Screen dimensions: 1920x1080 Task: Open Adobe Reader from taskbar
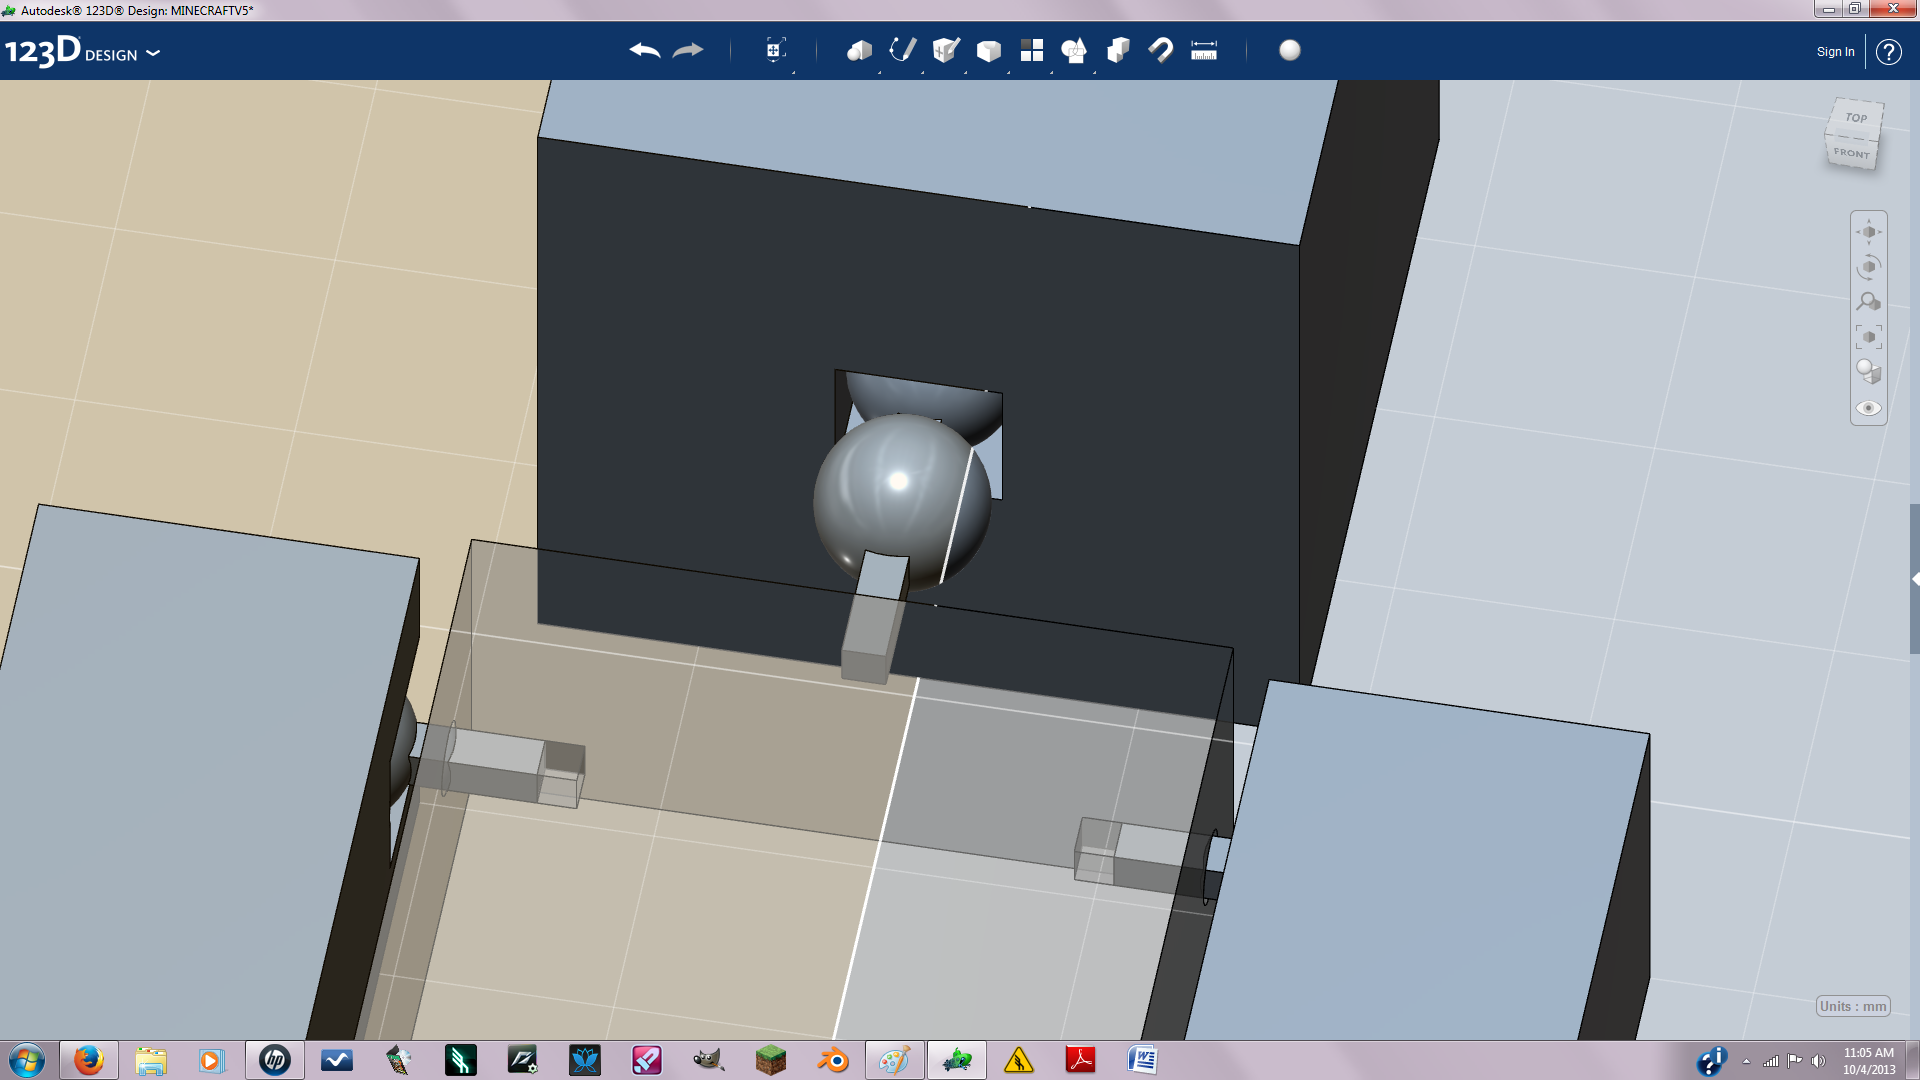(1080, 1060)
